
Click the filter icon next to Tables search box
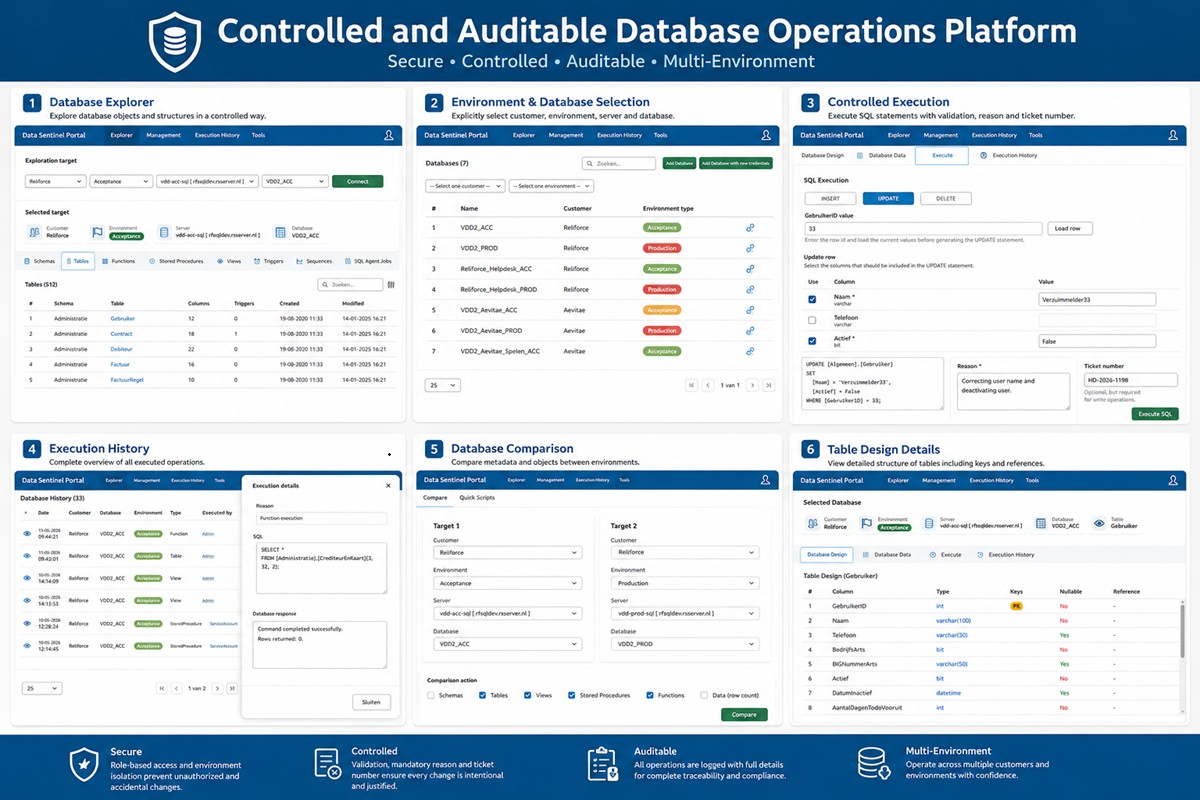pos(391,285)
